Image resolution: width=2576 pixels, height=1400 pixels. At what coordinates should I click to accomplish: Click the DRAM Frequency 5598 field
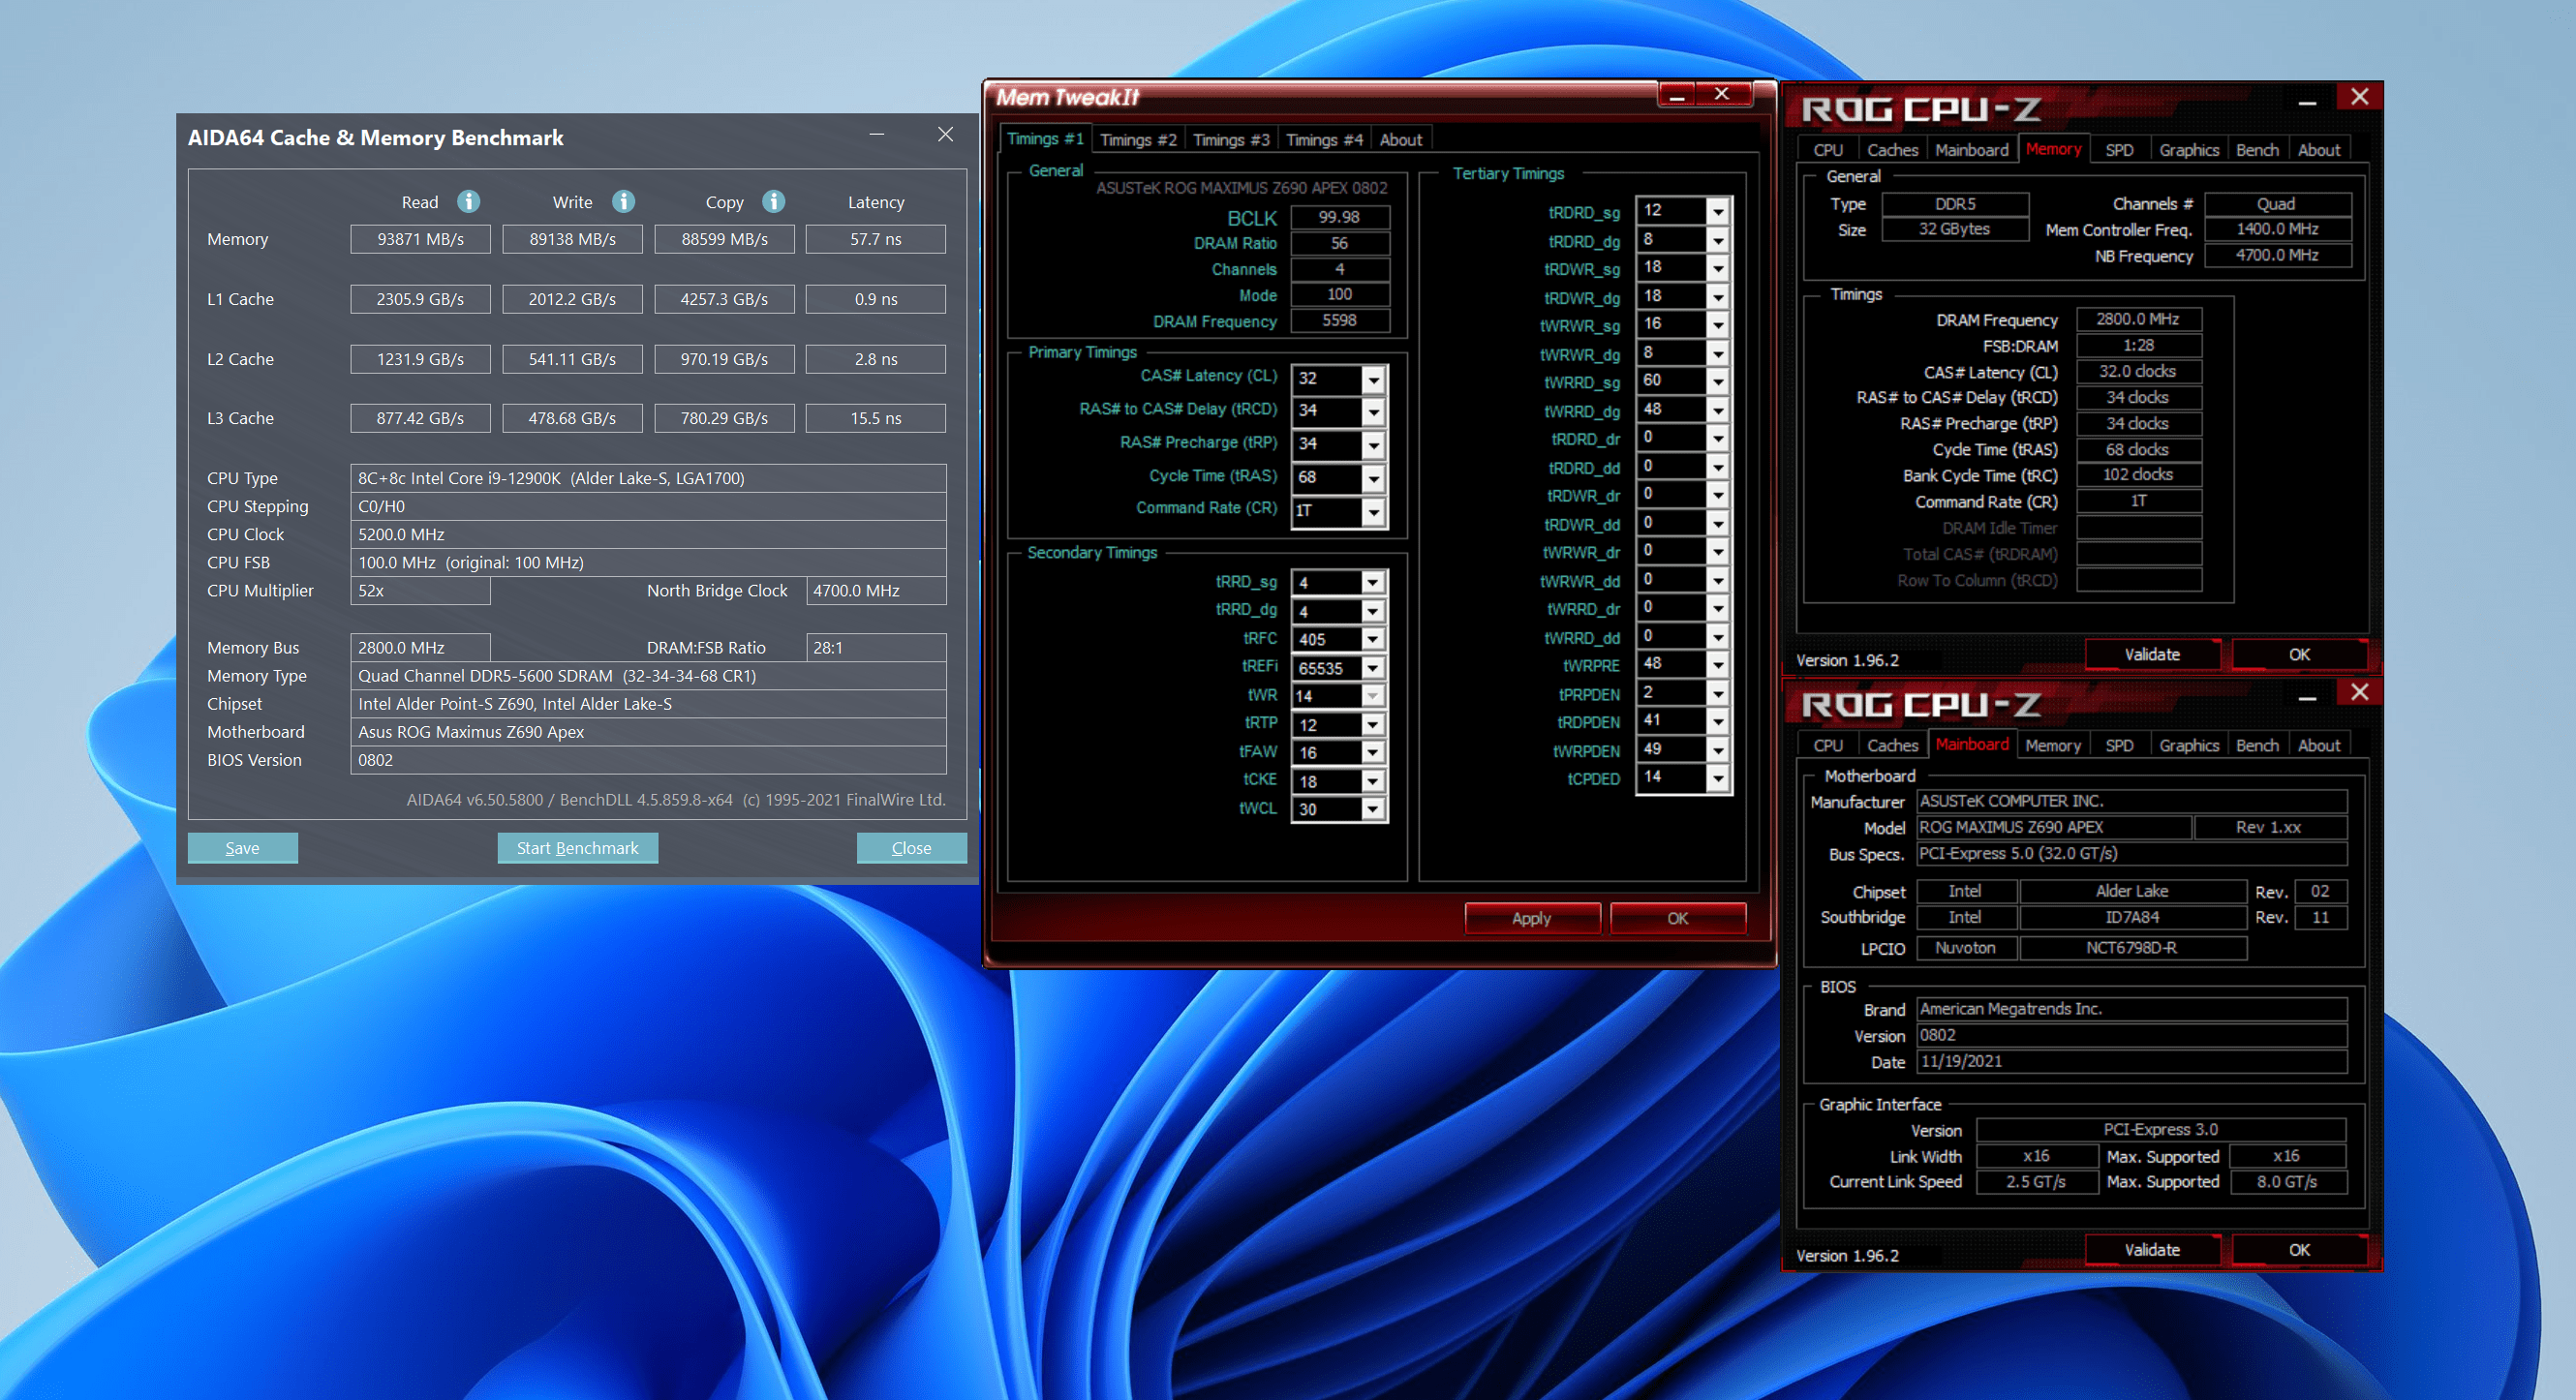pyautogui.click(x=1339, y=321)
